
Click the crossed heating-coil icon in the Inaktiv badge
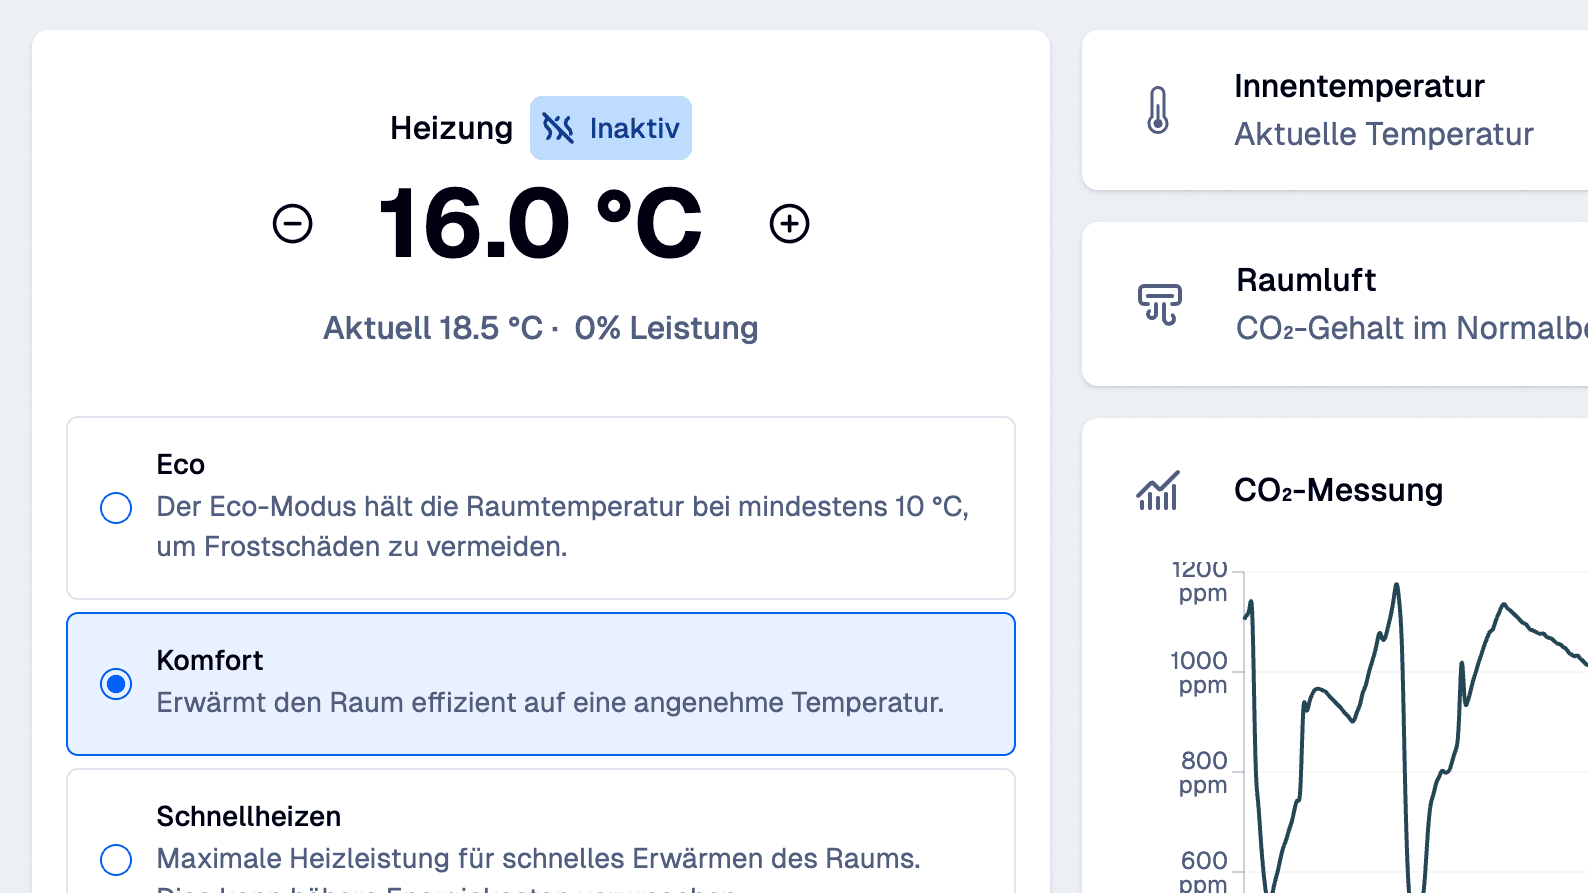point(559,127)
